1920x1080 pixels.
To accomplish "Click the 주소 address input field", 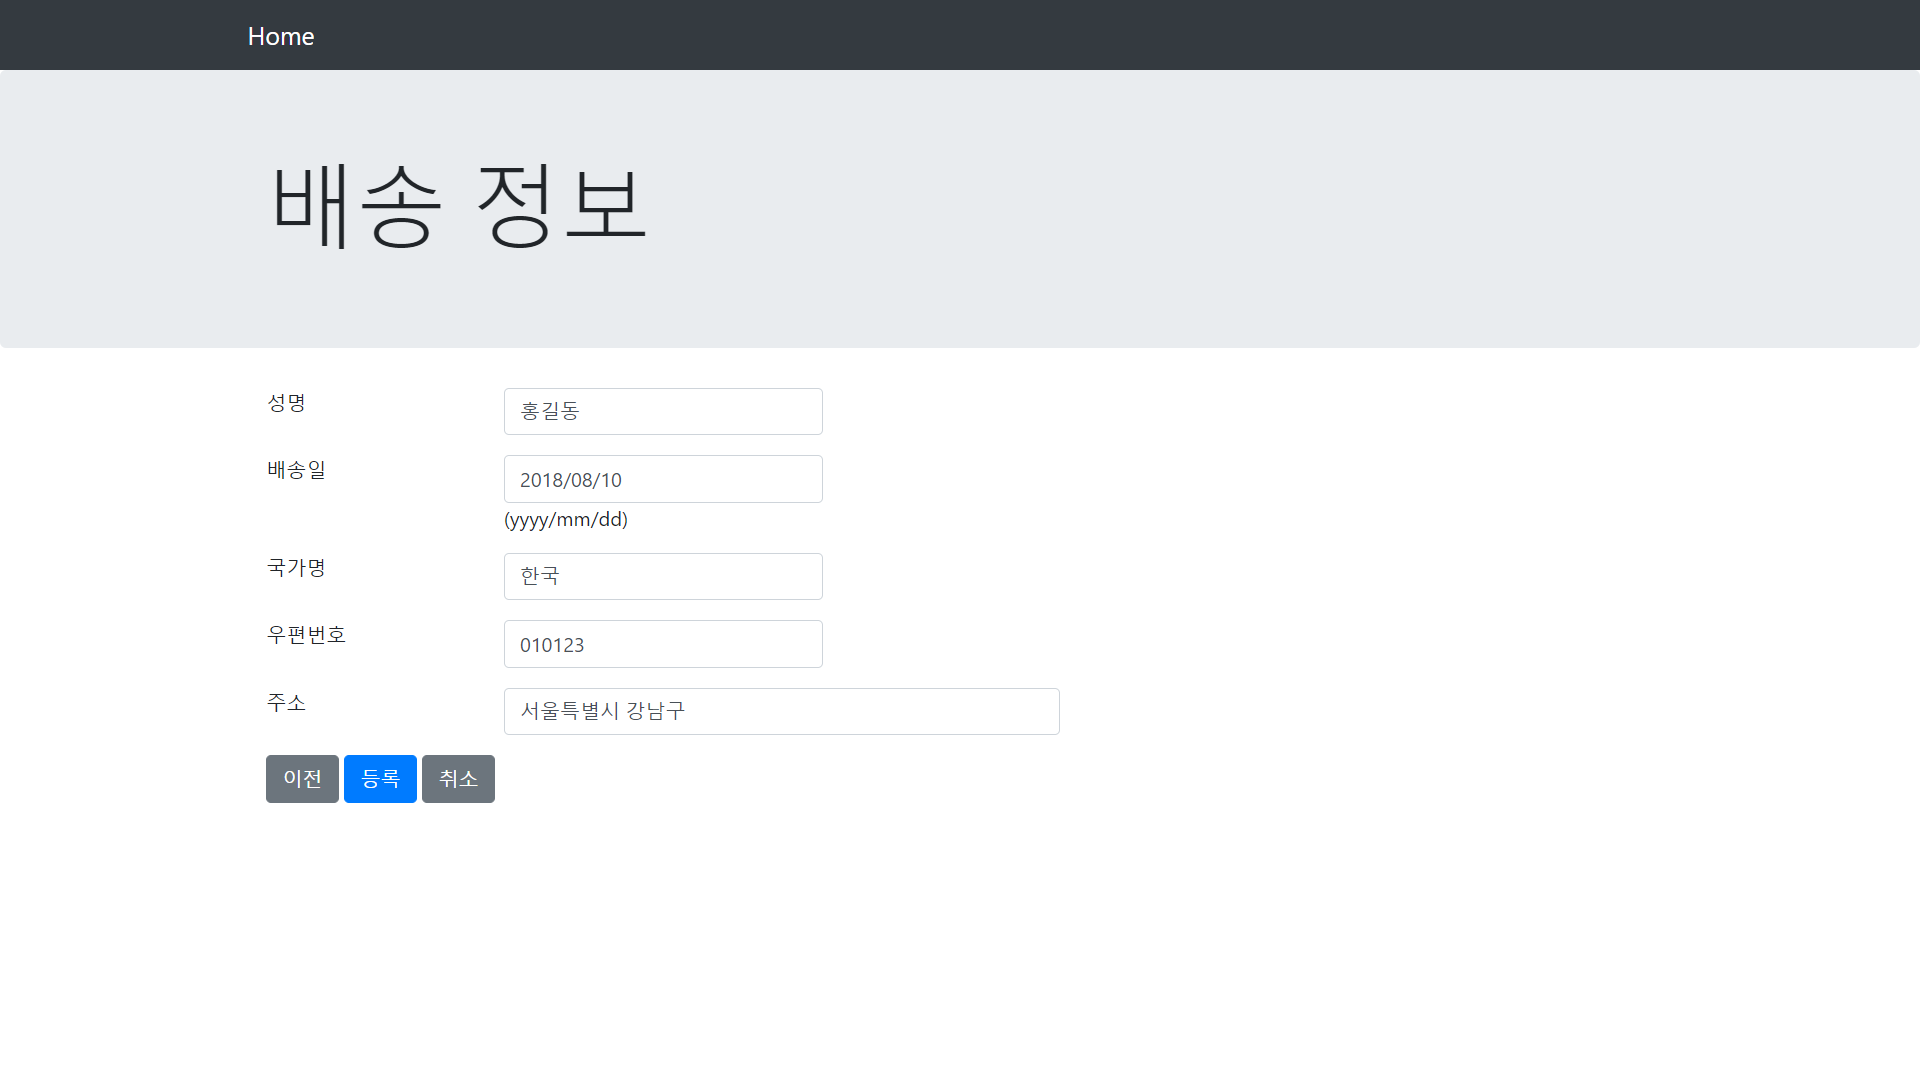I will pos(781,711).
